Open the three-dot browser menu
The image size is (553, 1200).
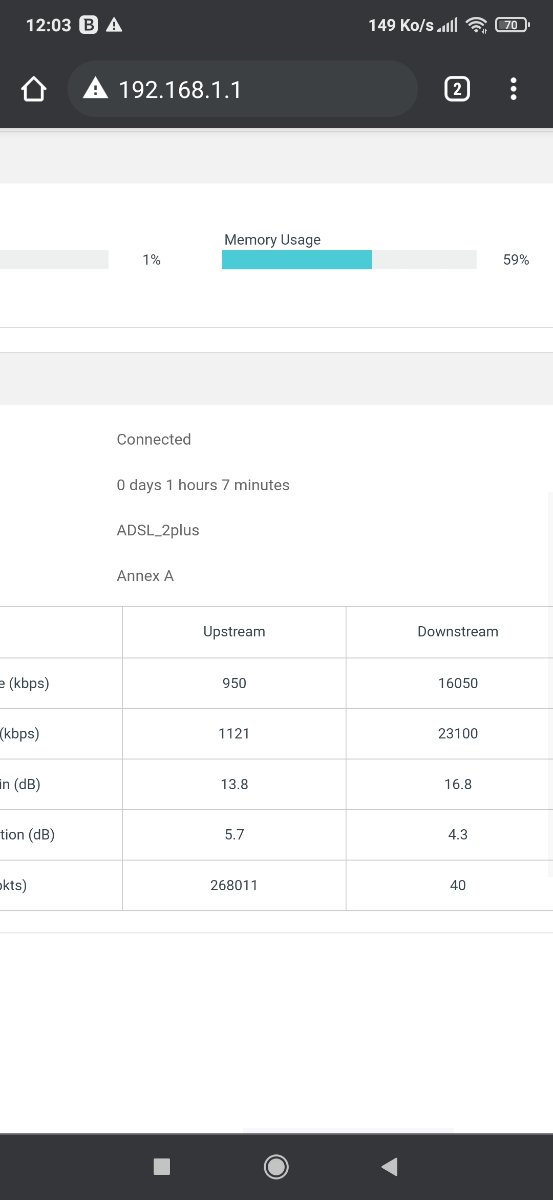coord(513,89)
